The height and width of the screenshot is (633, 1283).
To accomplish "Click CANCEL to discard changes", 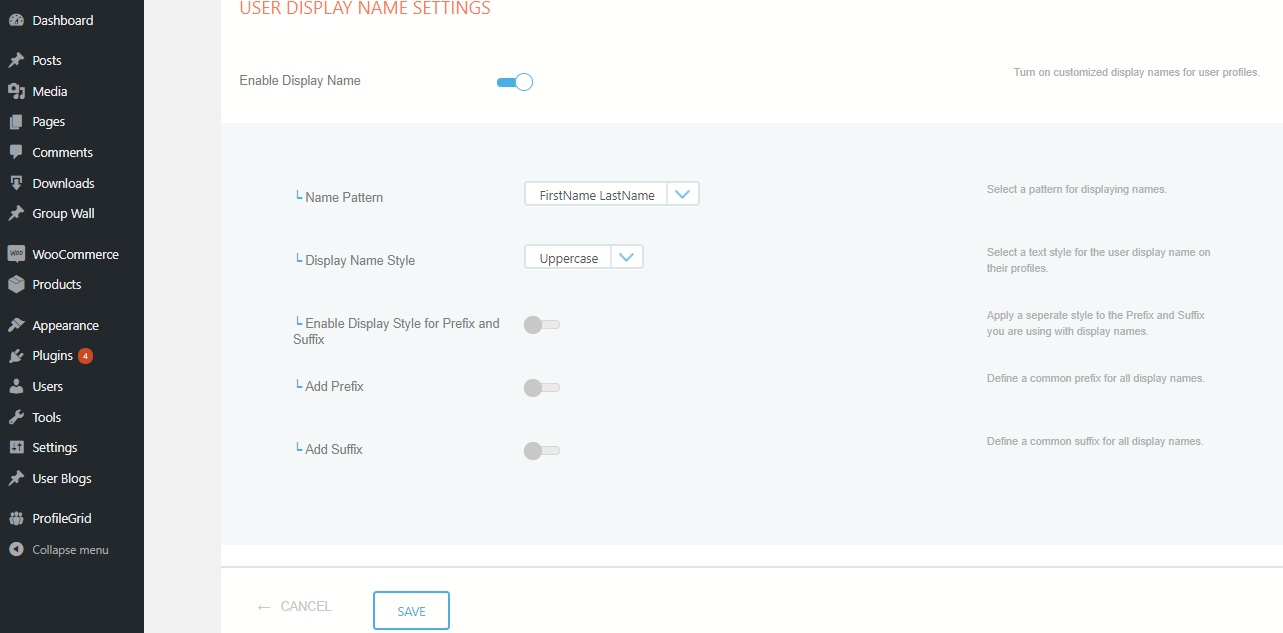I will [x=294, y=606].
